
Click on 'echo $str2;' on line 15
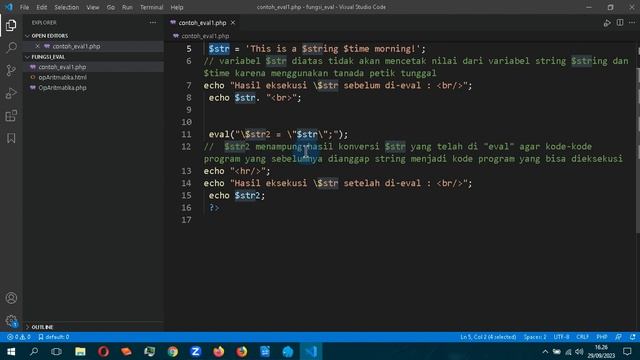tap(237, 196)
